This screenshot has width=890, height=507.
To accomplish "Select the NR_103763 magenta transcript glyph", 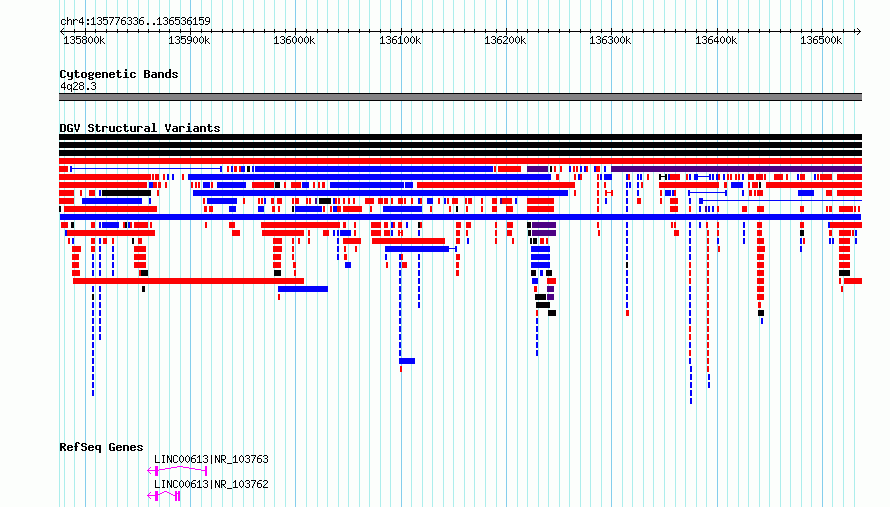I will 177,471.
